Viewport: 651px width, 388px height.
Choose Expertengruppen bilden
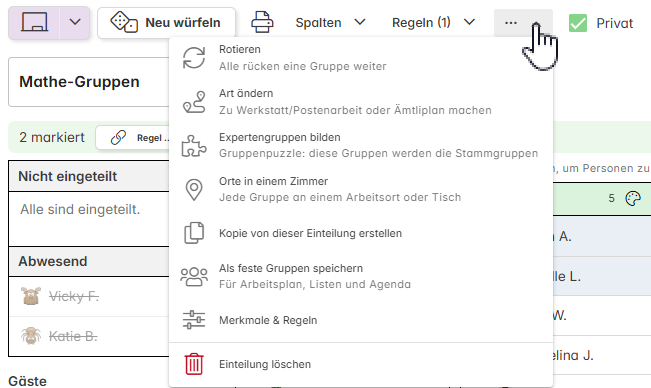pyautogui.click(x=361, y=145)
